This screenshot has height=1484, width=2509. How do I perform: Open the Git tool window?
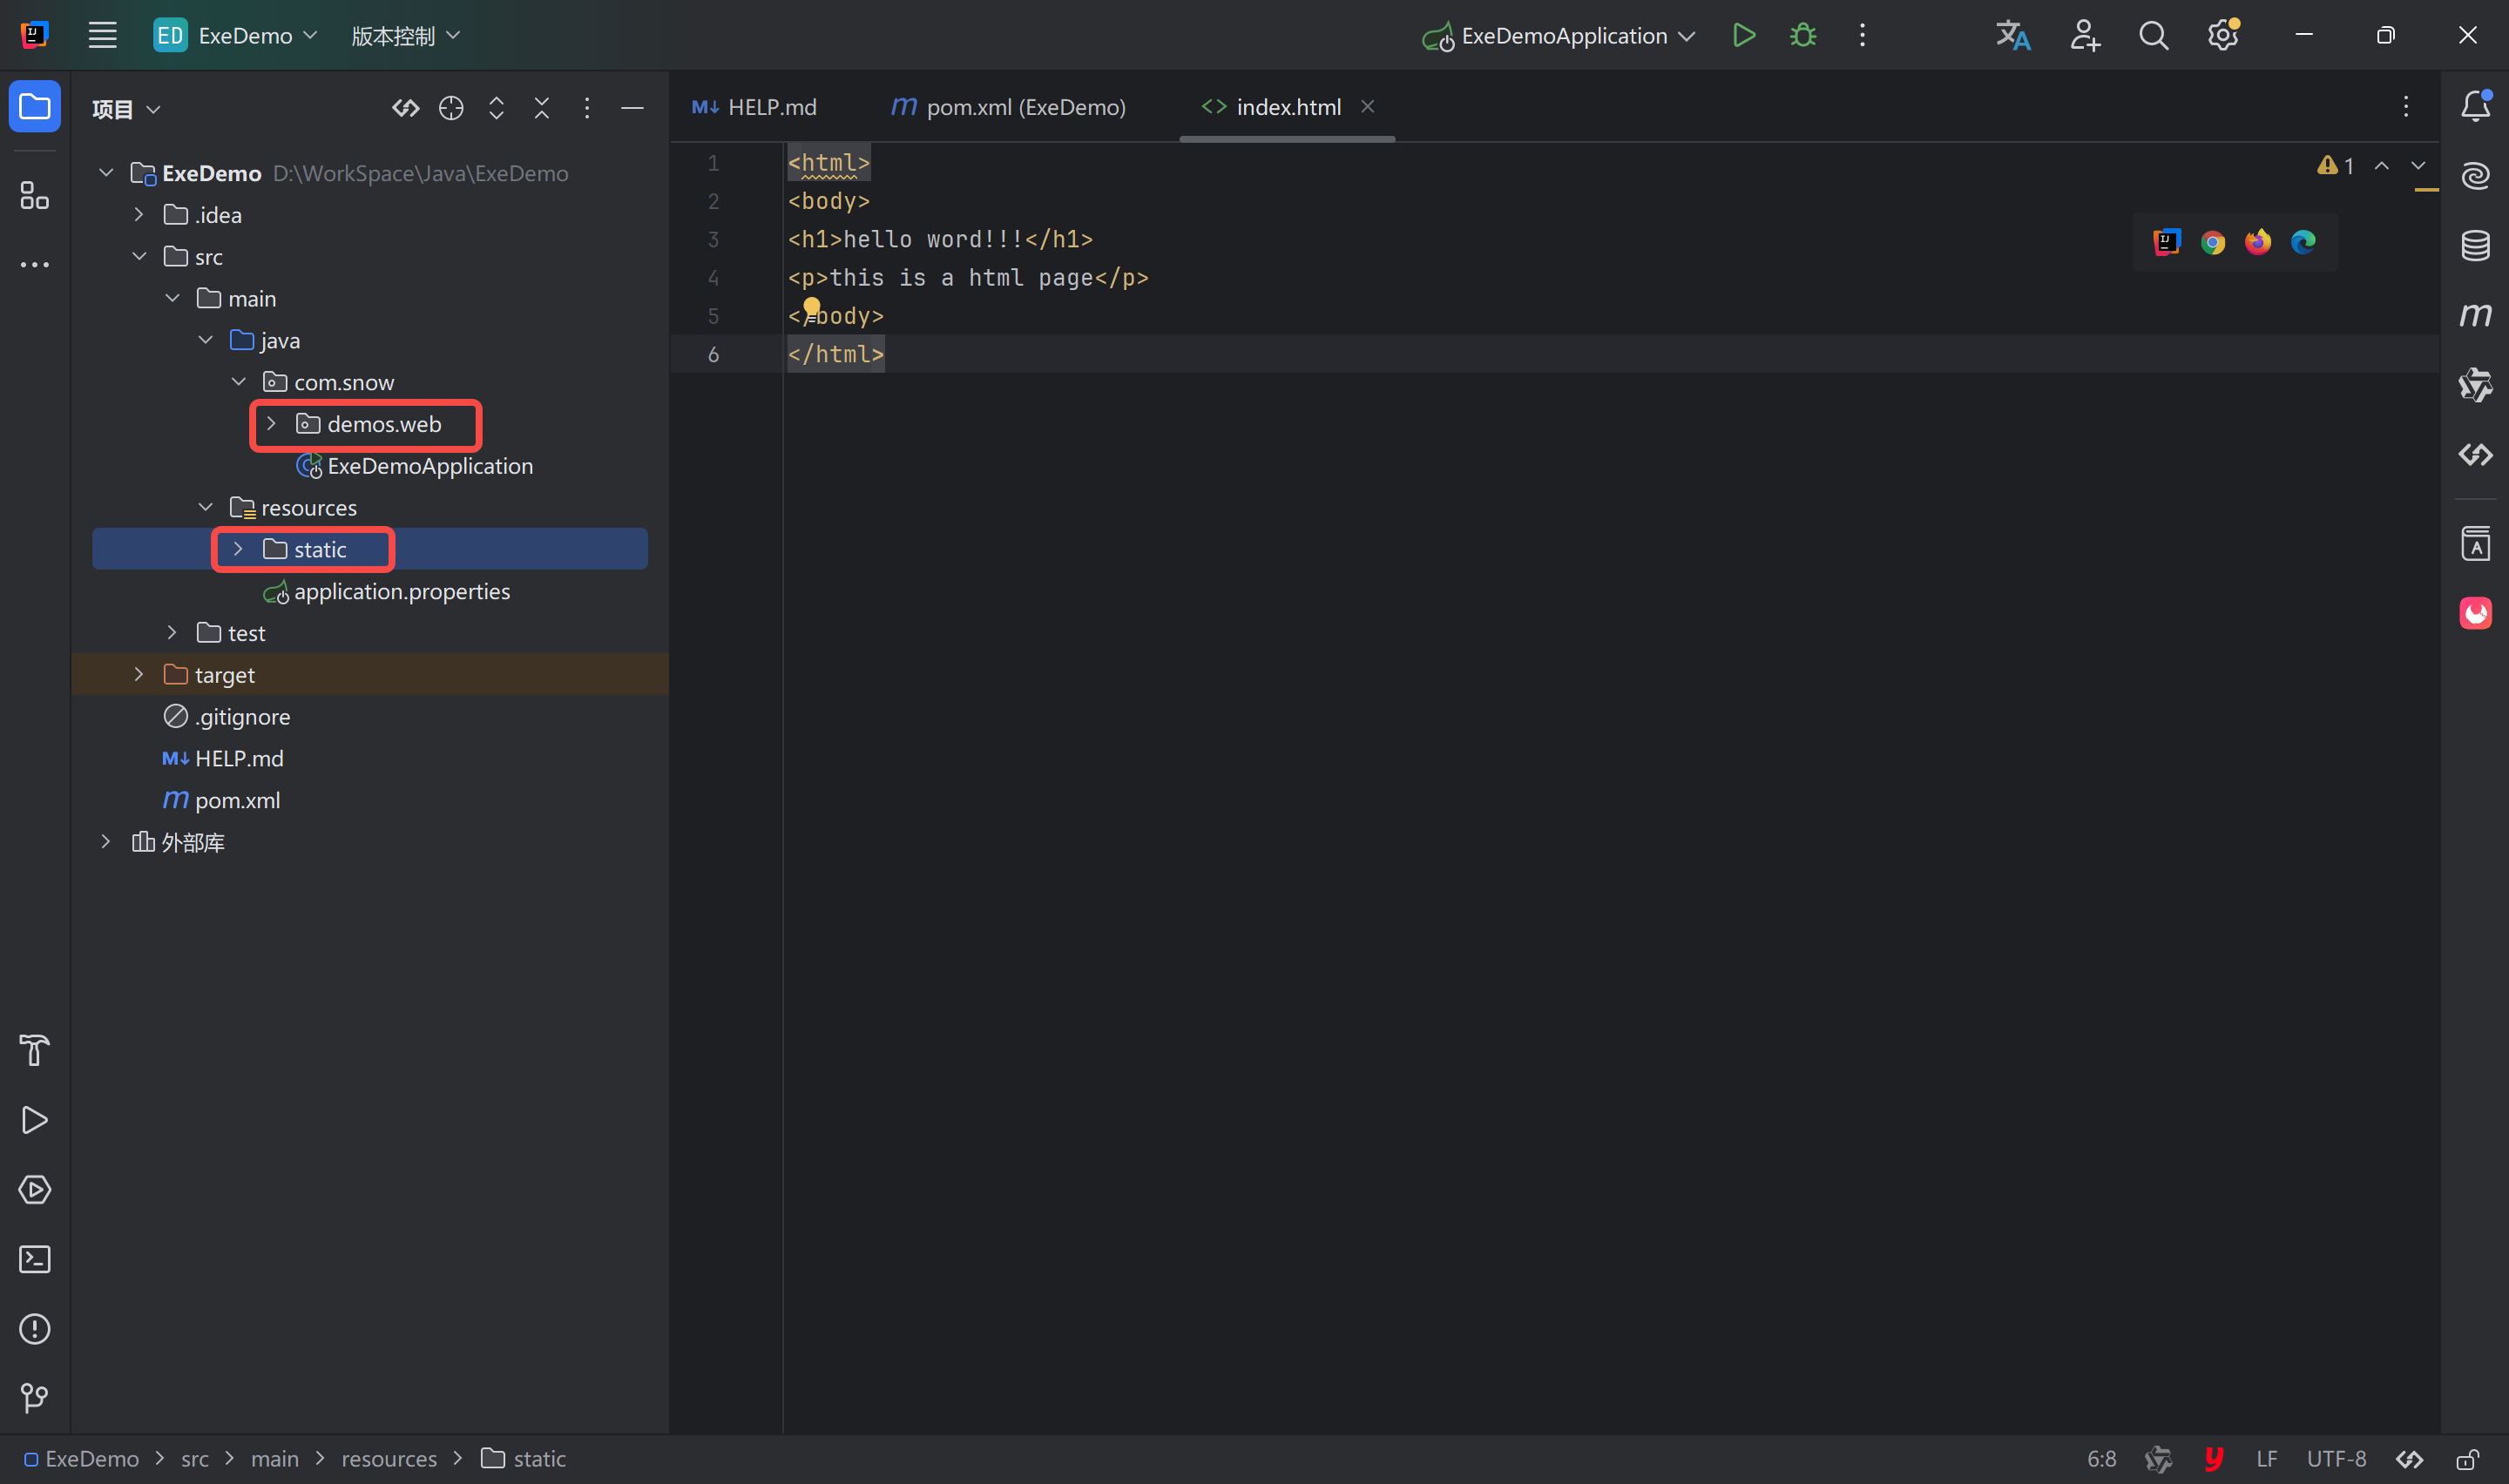point(35,1397)
